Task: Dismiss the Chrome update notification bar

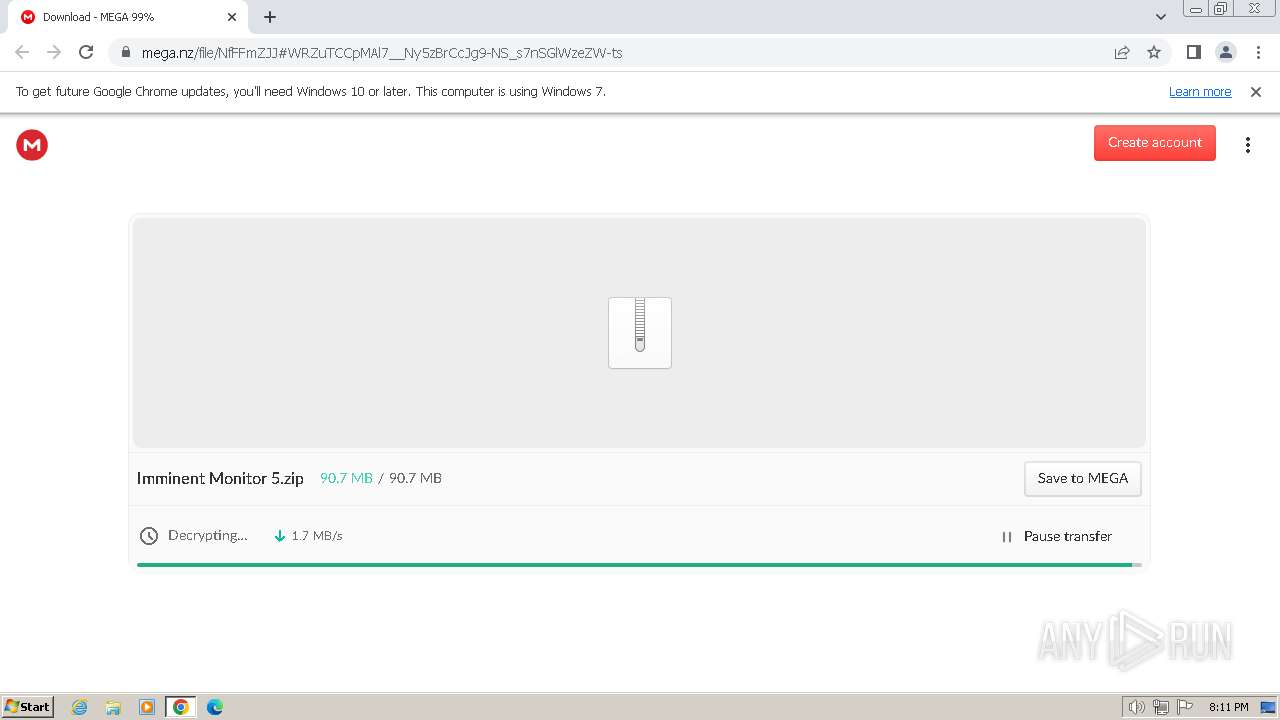Action: pyautogui.click(x=1256, y=92)
